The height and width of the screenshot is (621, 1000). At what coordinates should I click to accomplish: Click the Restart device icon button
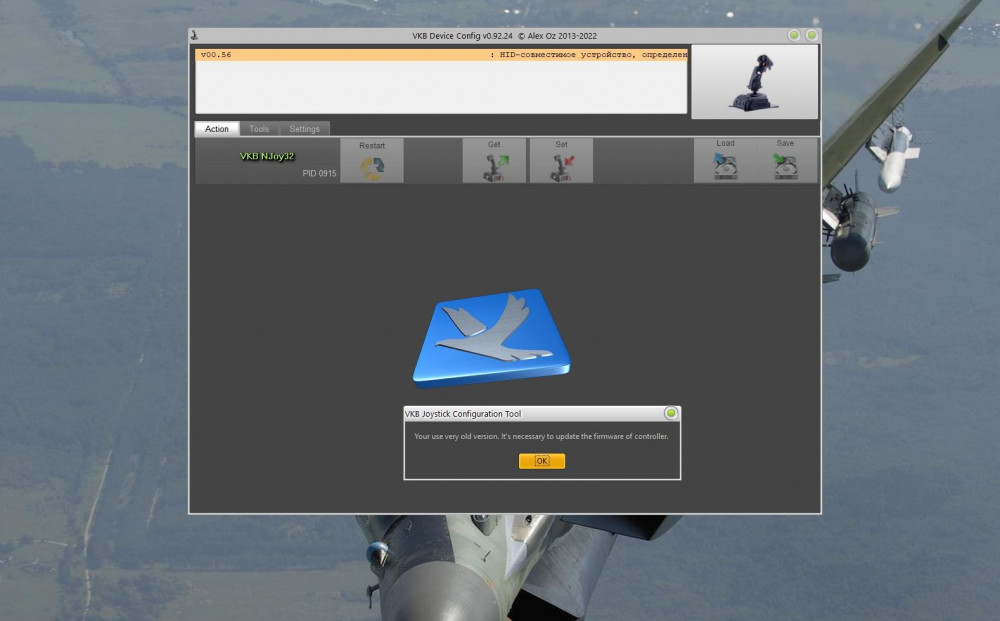click(x=372, y=161)
